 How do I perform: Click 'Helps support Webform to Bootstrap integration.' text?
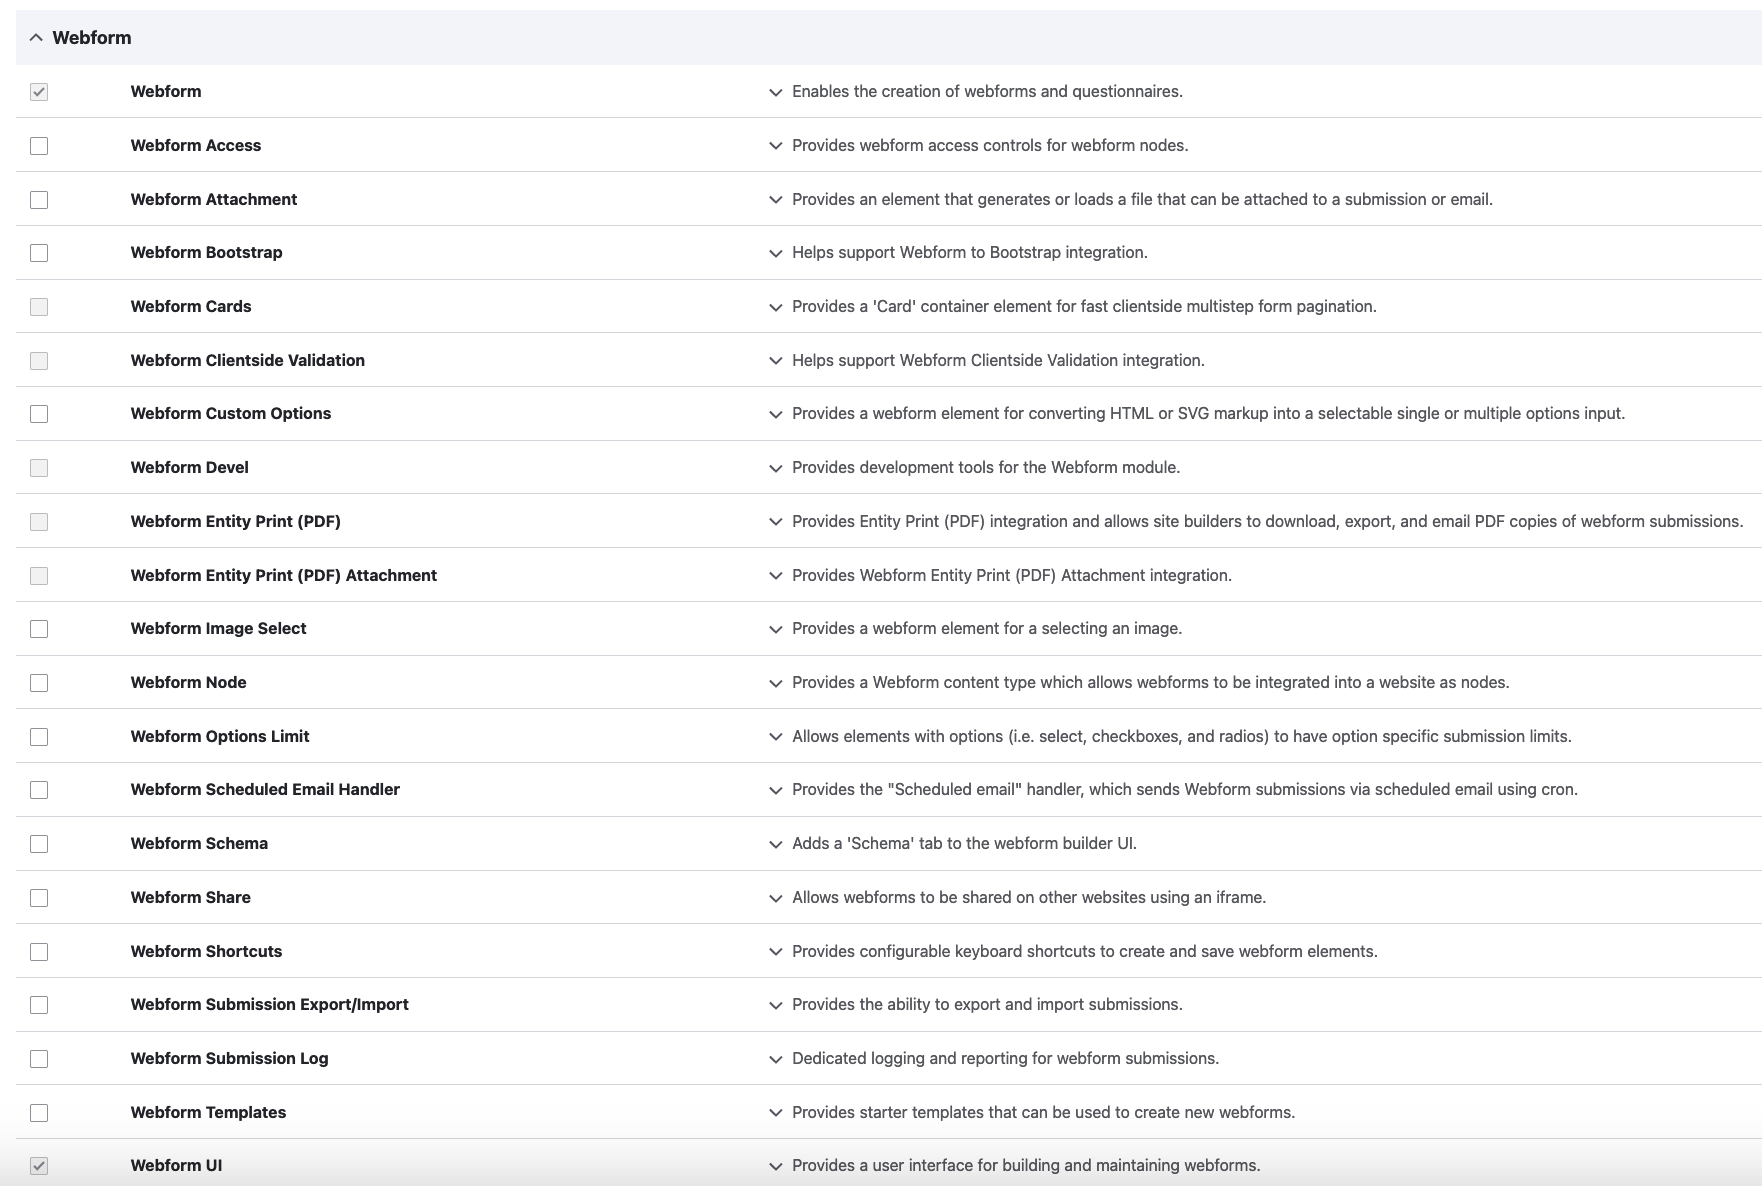970,253
